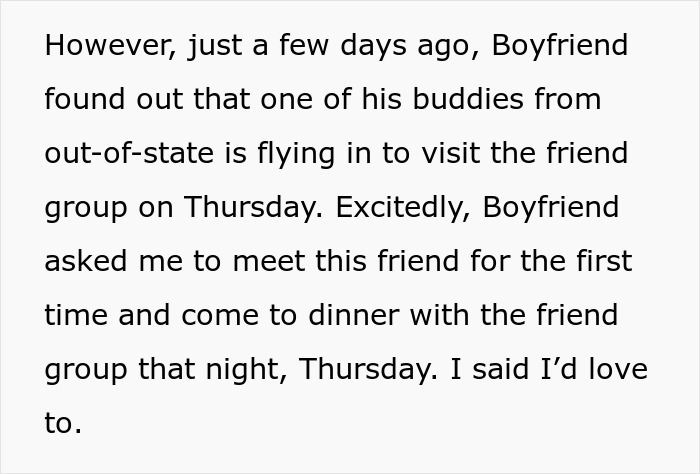Click the hyphenated word "out-of-state"
Viewport: 700px width, 474px height.
click(x=129, y=153)
